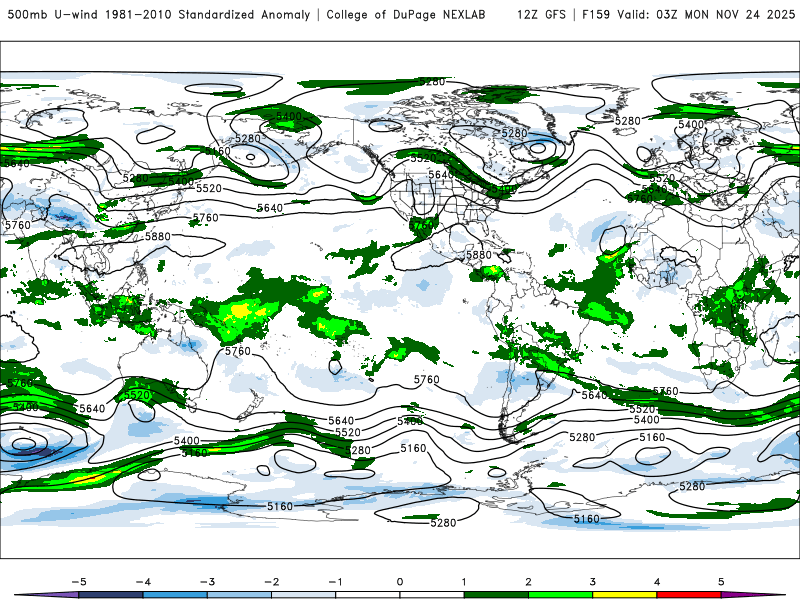This screenshot has height=600, width=800.
Task: Click the 'F159' forecast hour label
Action: 596,14
